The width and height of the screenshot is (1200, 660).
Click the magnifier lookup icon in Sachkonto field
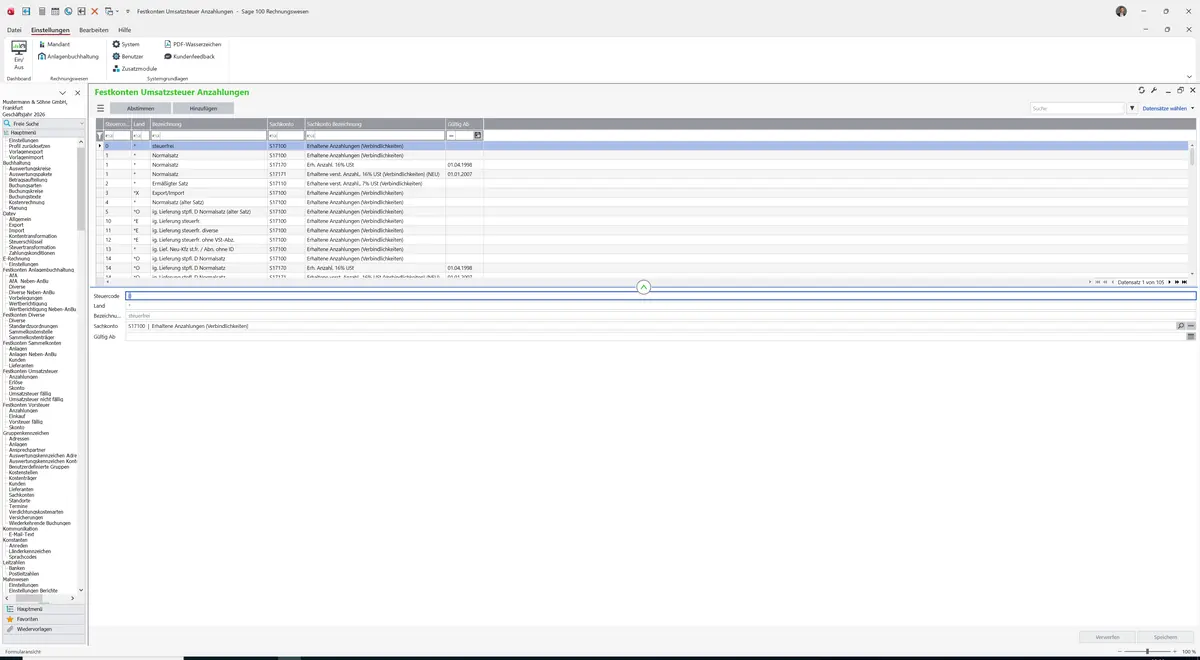1180,326
